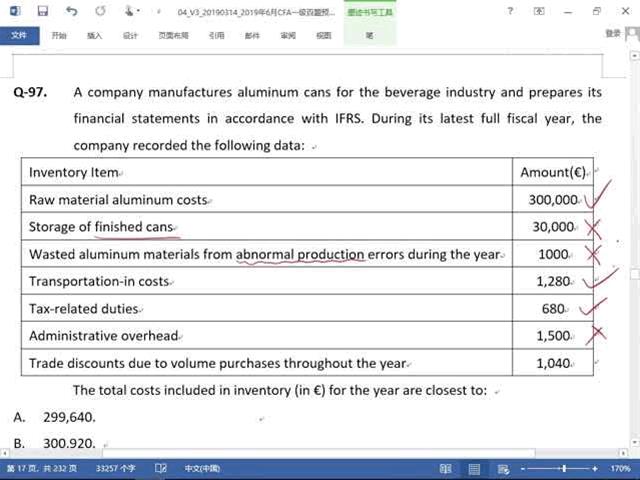Click 'The total costs included in inventory' sentence
This screenshot has height=480, width=640.
(280, 390)
